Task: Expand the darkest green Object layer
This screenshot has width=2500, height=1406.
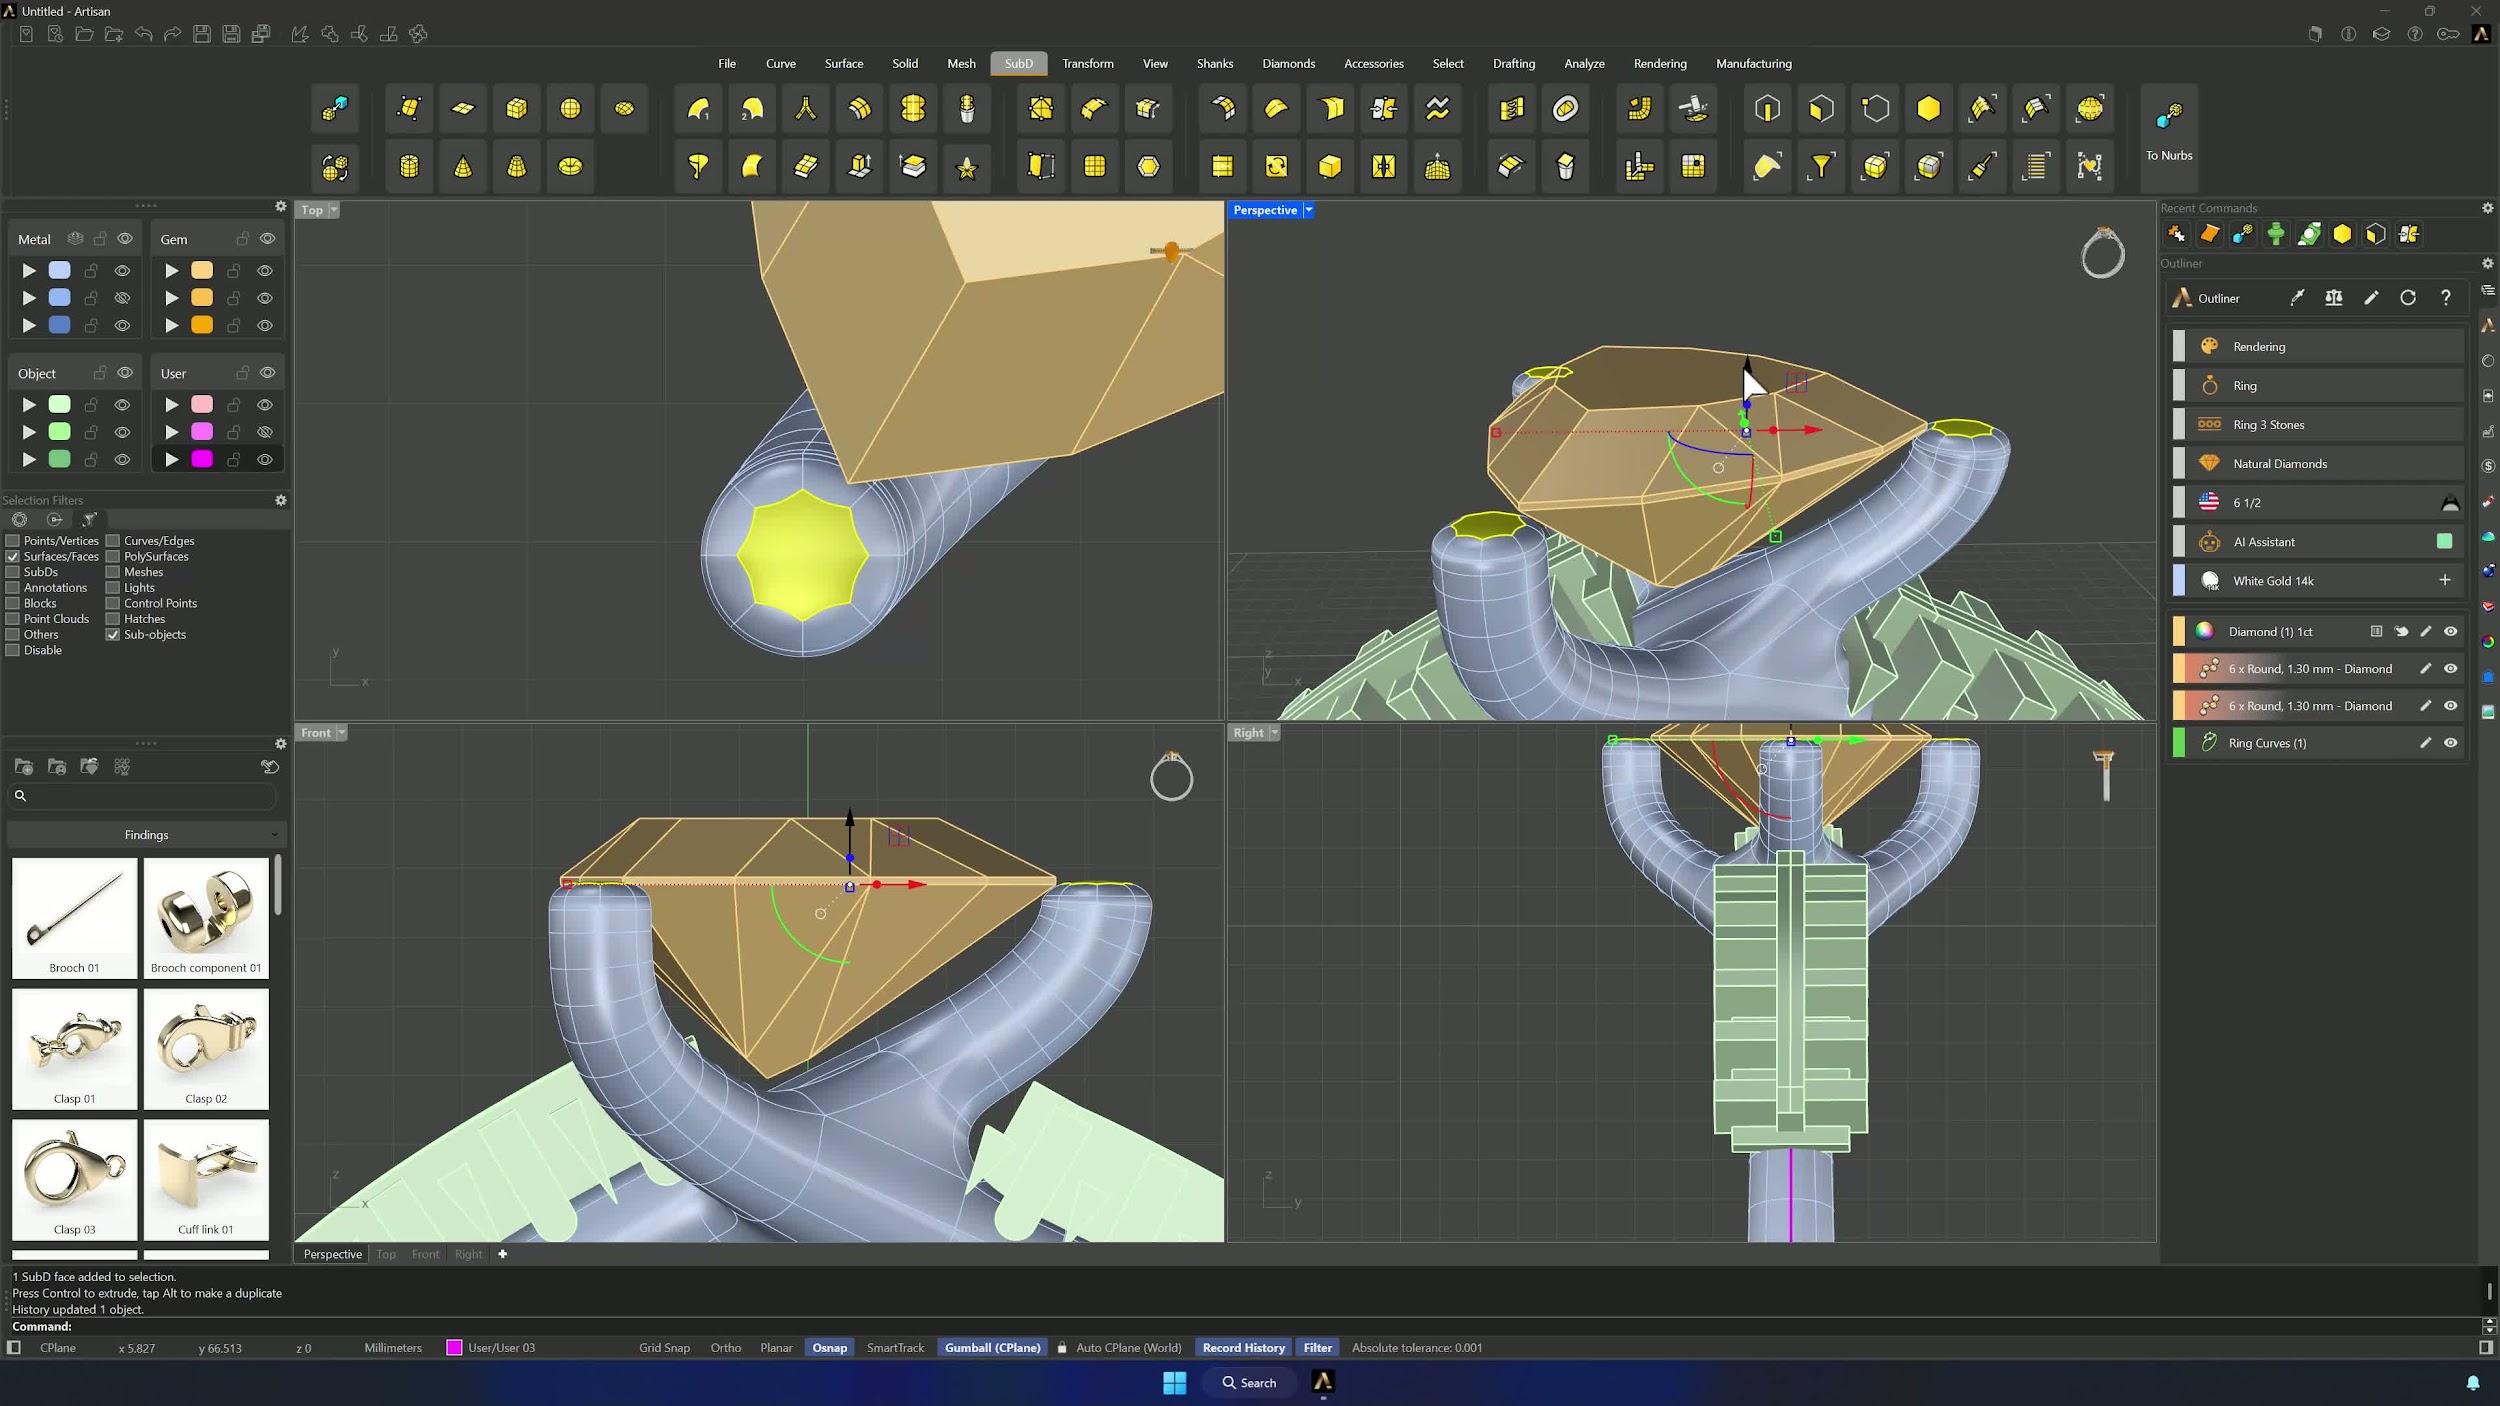Action: click(29, 459)
